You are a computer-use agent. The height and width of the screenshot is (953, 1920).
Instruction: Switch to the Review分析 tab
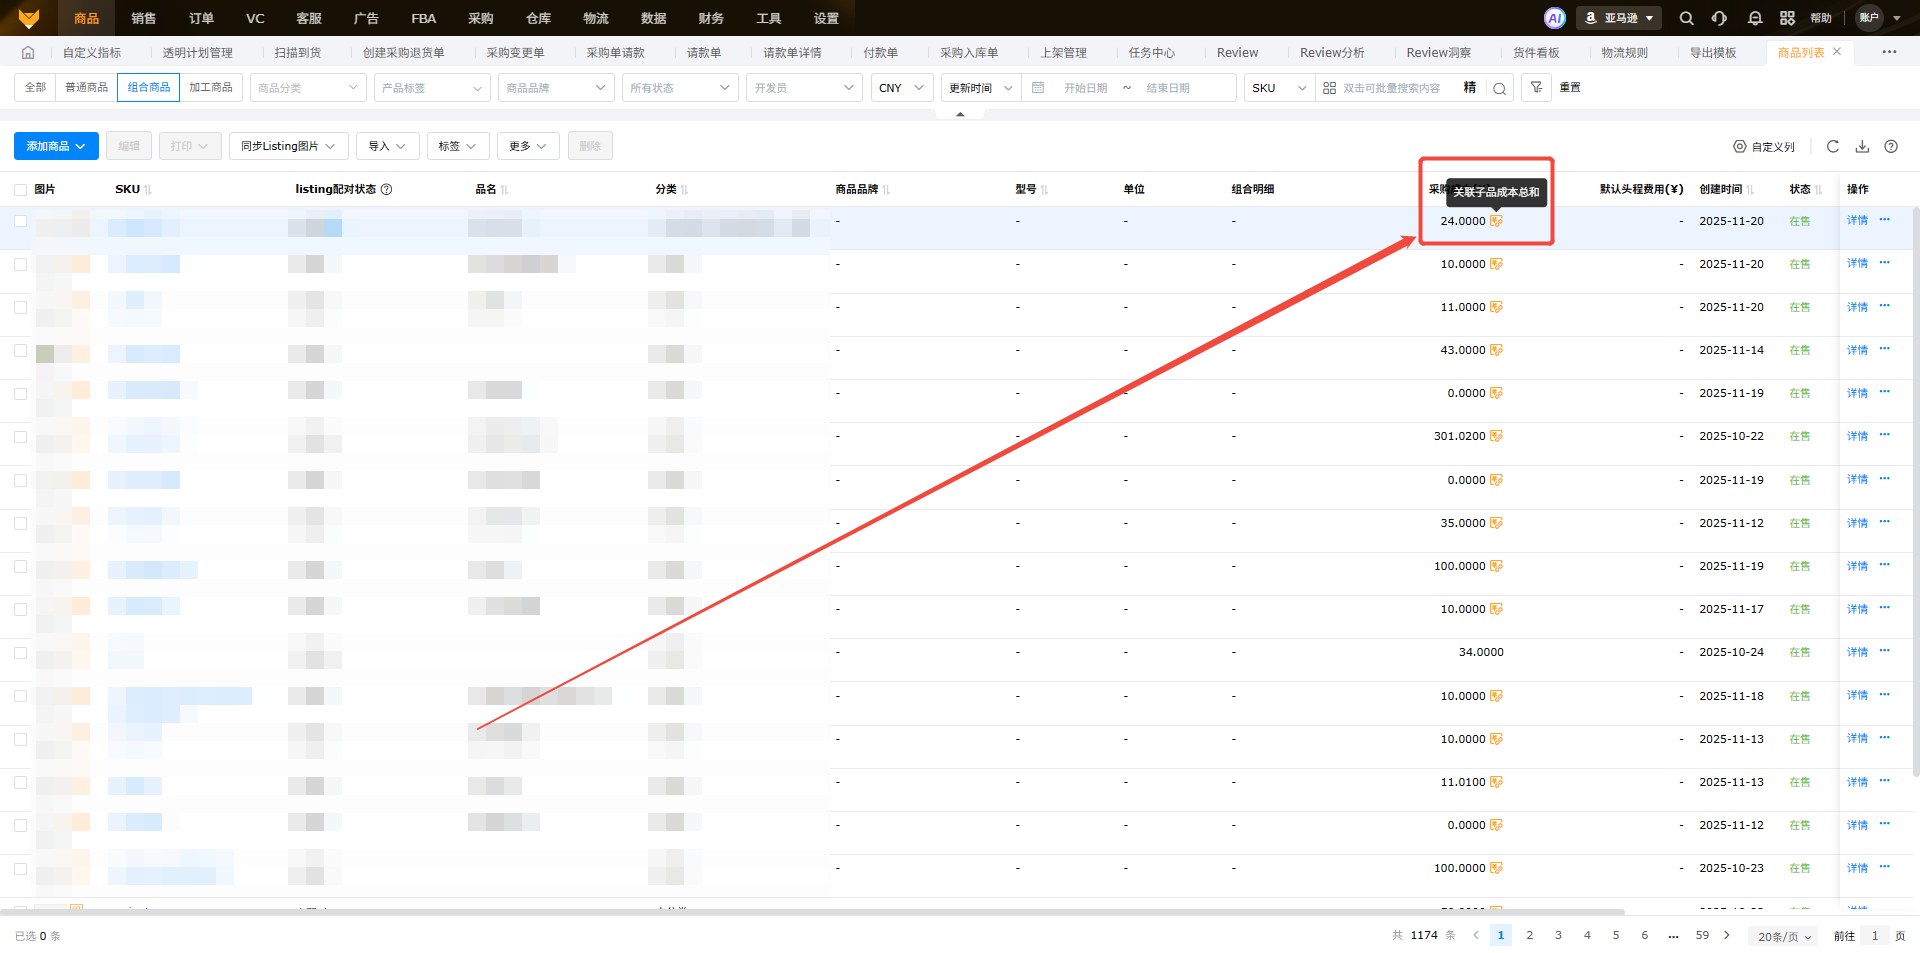(x=1332, y=53)
